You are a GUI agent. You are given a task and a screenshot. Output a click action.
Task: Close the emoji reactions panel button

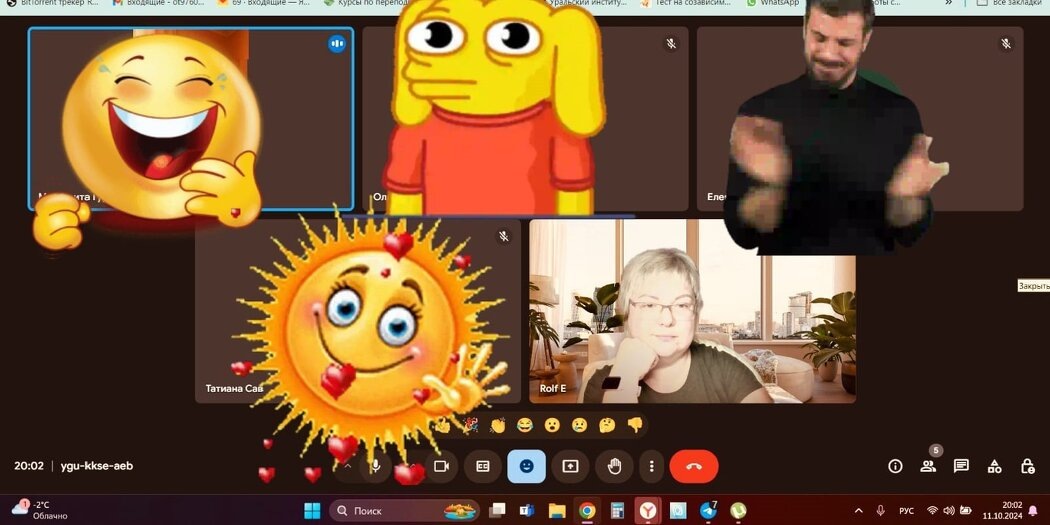(x=526, y=466)
